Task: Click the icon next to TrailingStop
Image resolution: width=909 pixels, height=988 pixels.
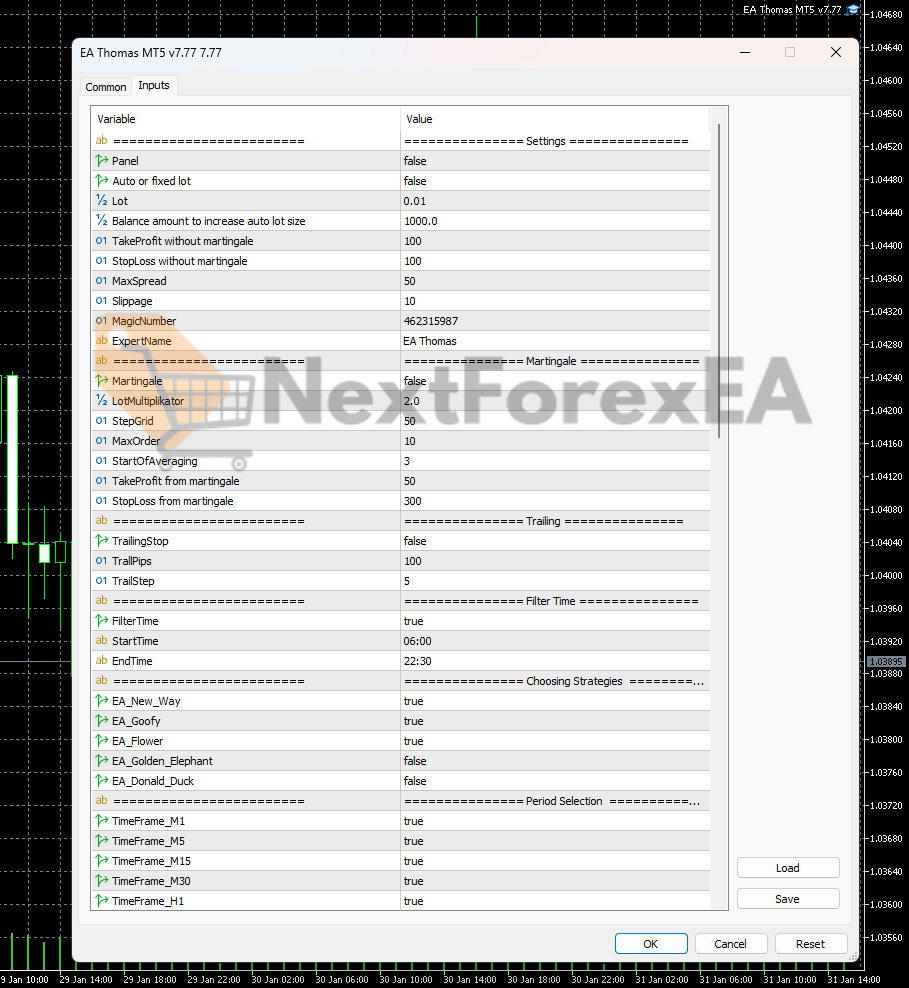Action: pyautogui.click(x=101, y=541)
